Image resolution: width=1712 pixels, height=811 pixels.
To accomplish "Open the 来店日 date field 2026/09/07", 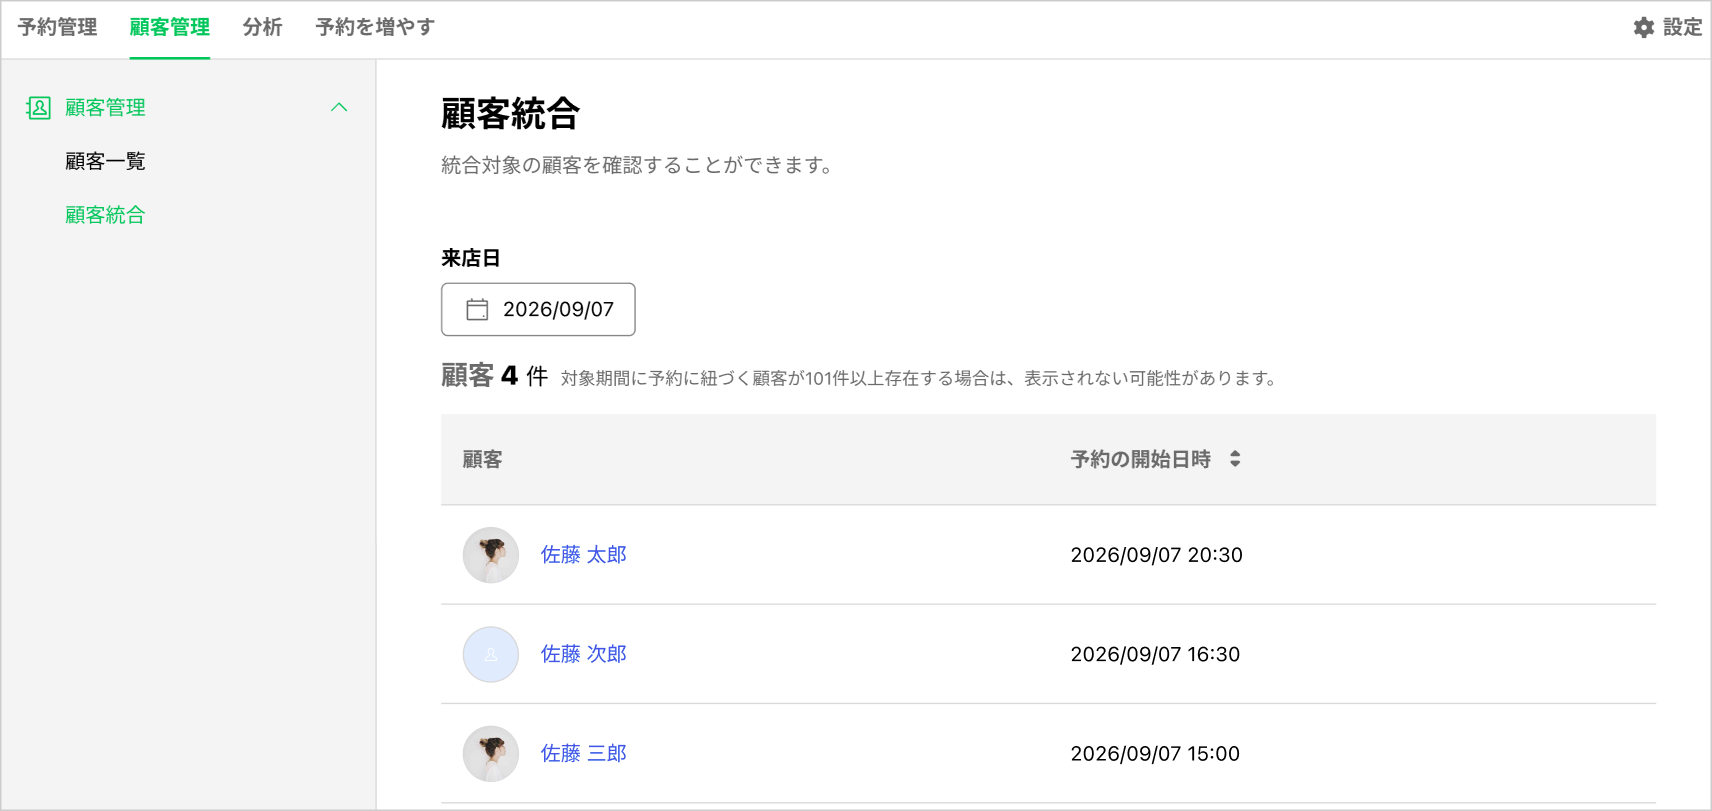I will click(x=538, y=310).
